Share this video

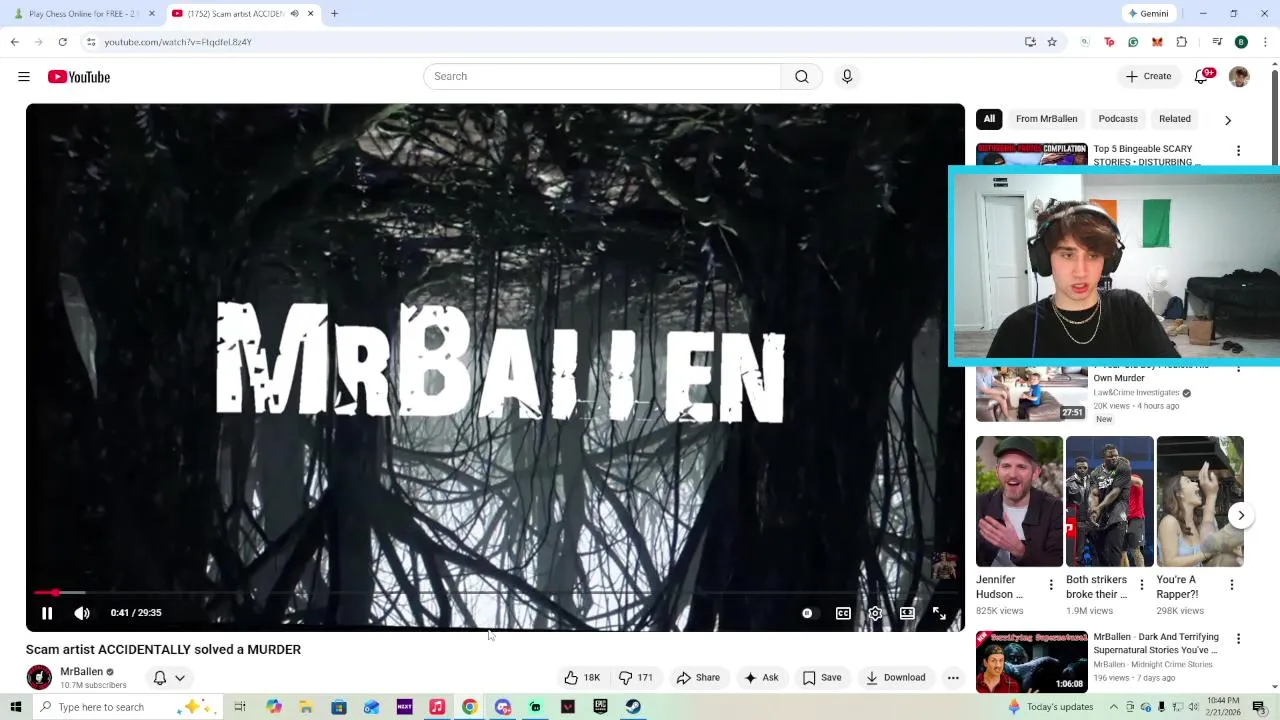coord(698,678)
